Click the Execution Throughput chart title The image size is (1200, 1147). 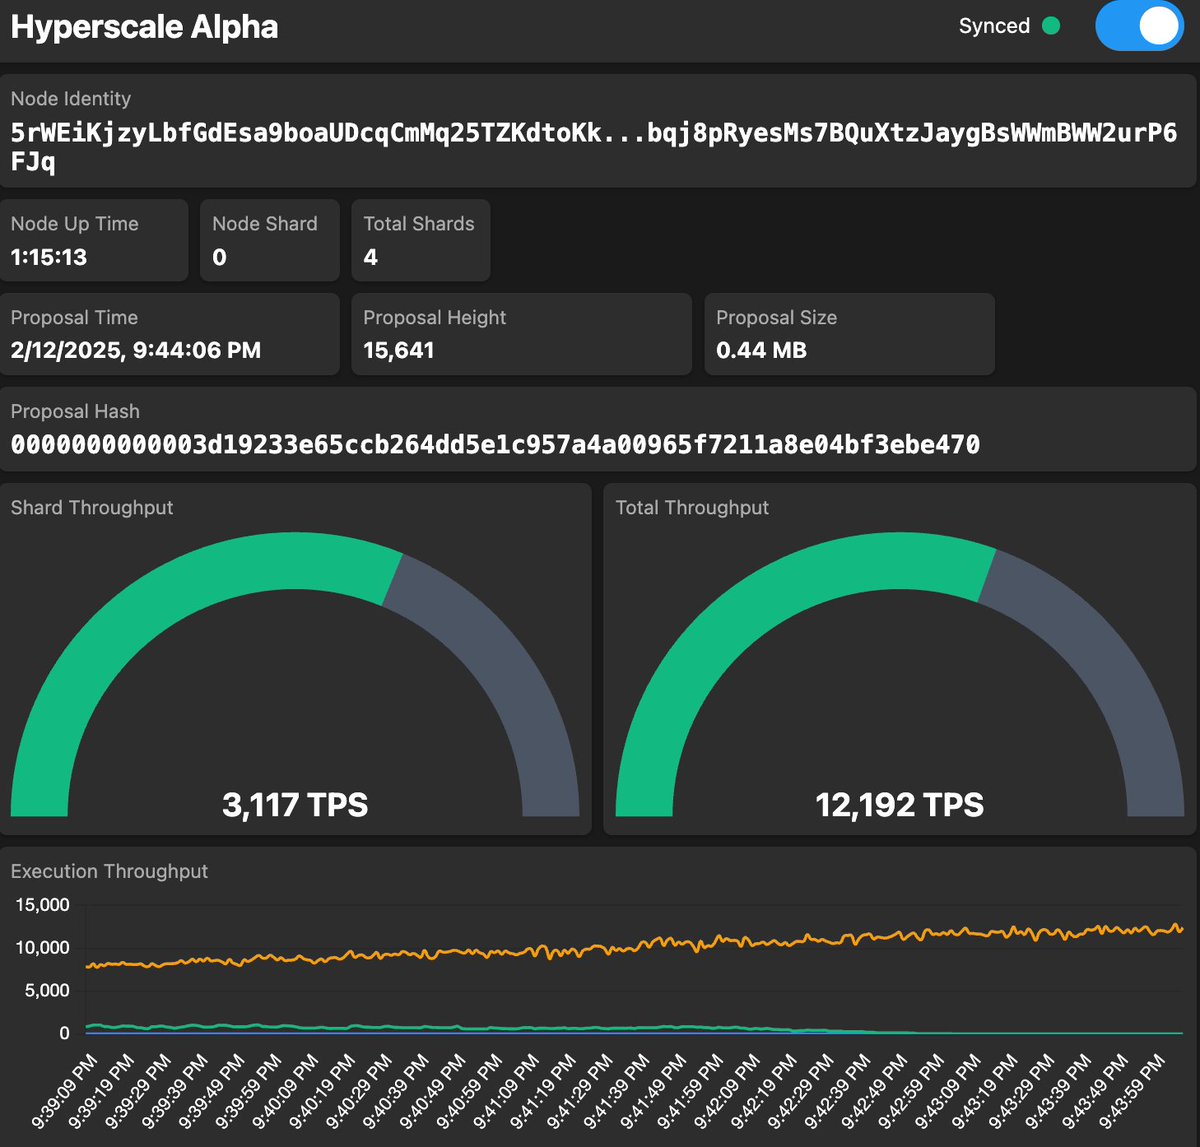tap(109, 871)
